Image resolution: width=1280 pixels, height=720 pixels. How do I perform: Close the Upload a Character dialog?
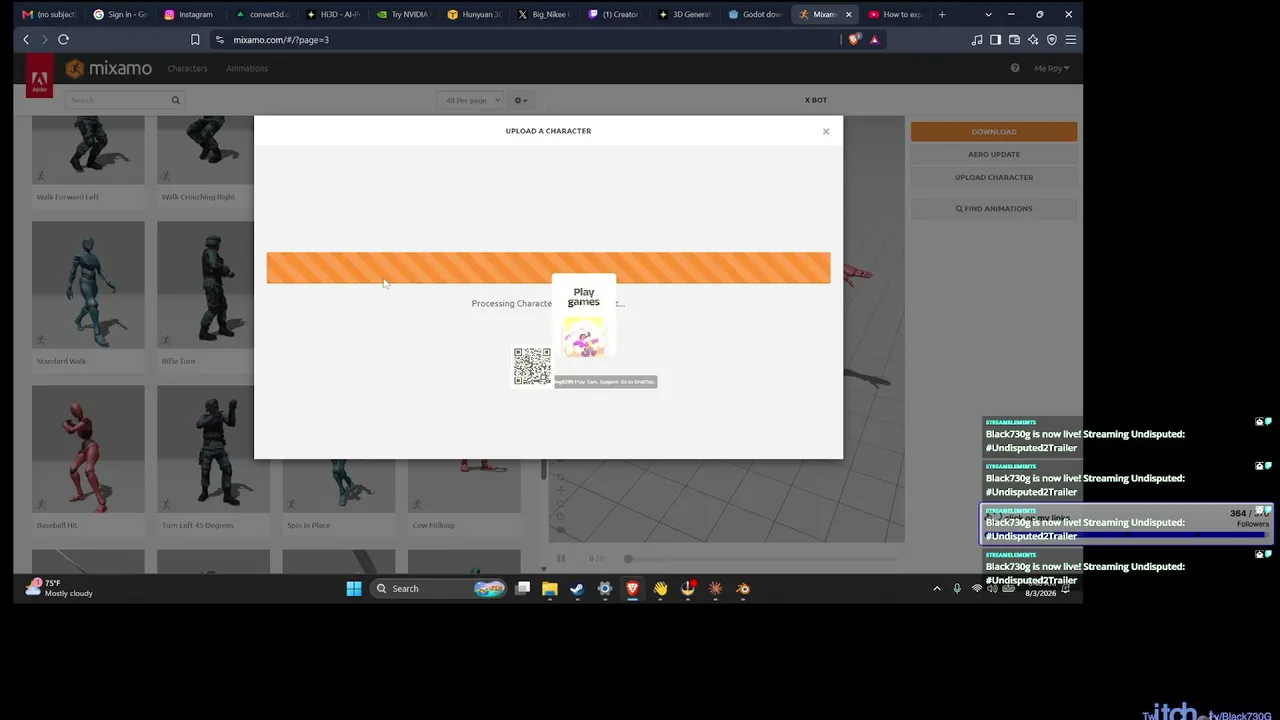tap(826, 131)
